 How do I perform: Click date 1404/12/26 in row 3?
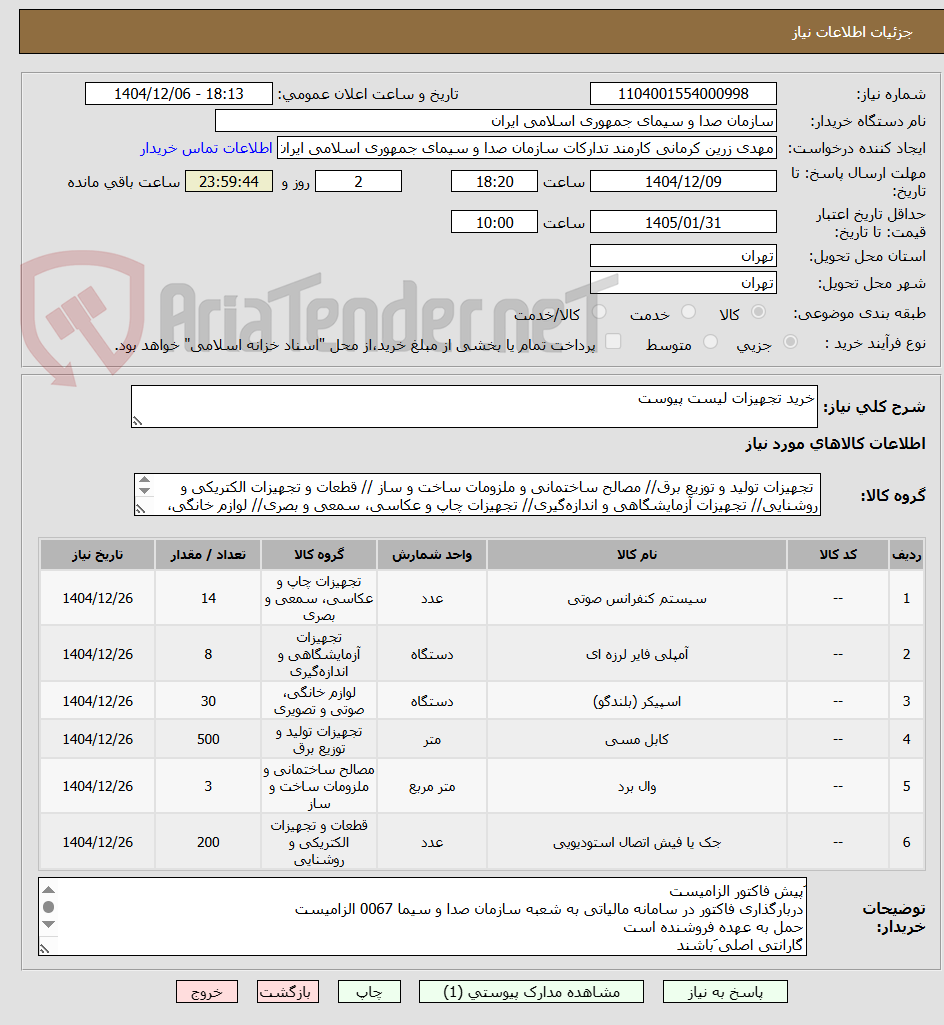(x=97, y=701)
